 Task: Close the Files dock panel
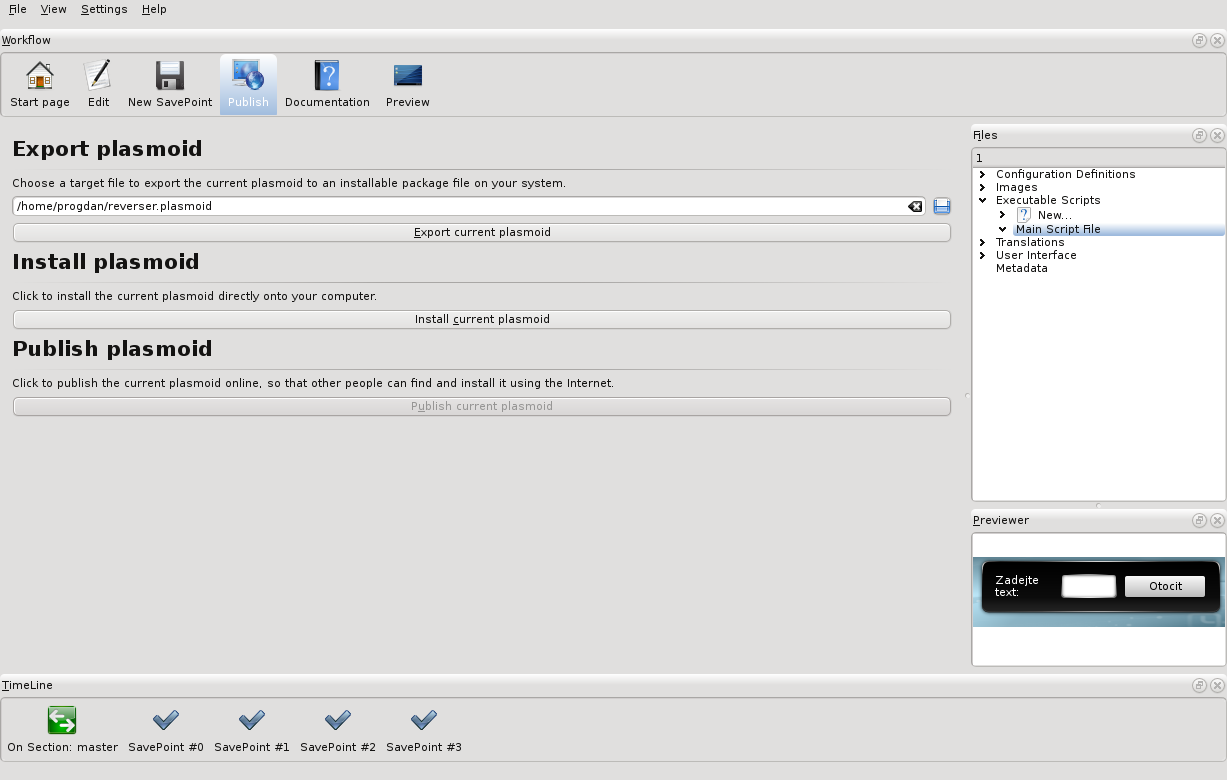[x=1217, y=135]
